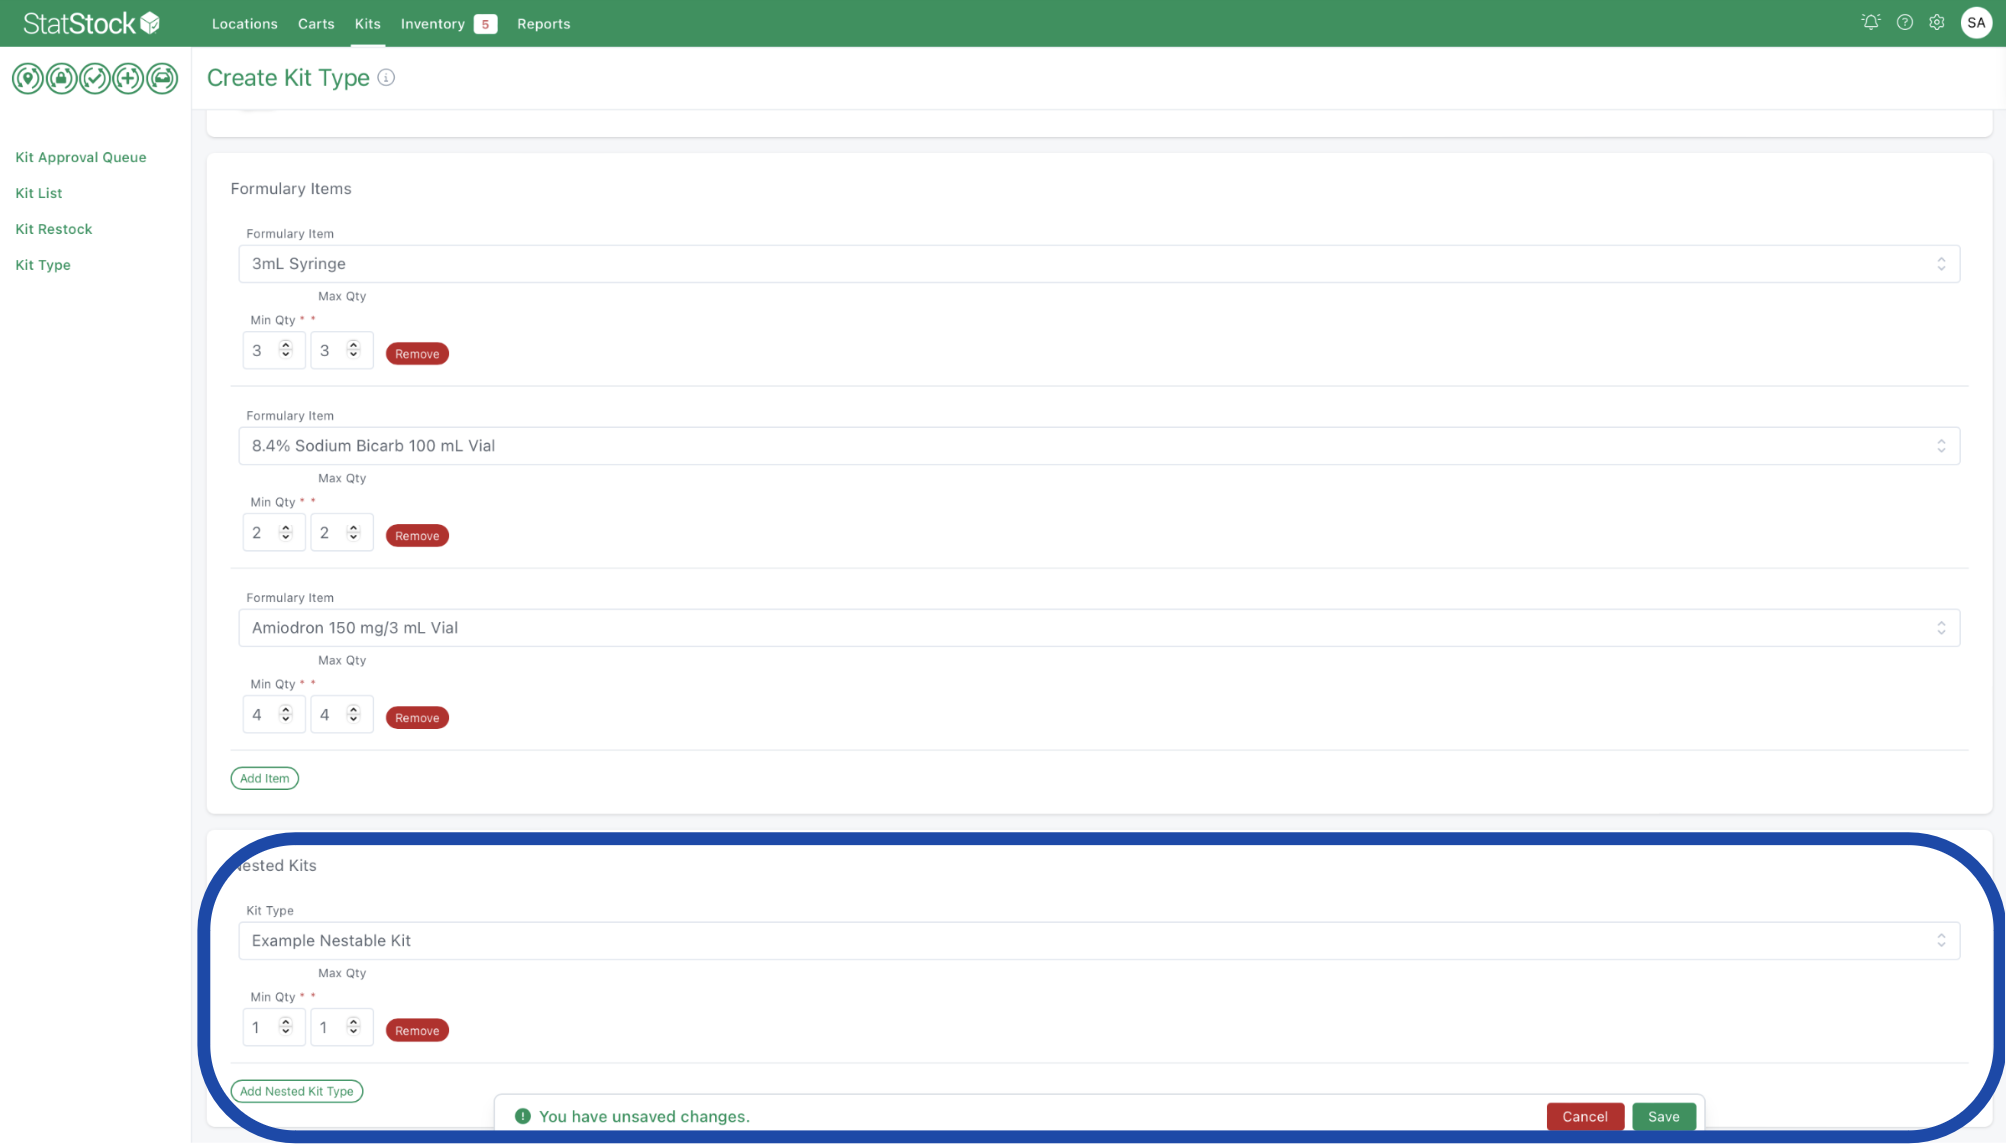Open the Kits menu

tap(368, 24)
